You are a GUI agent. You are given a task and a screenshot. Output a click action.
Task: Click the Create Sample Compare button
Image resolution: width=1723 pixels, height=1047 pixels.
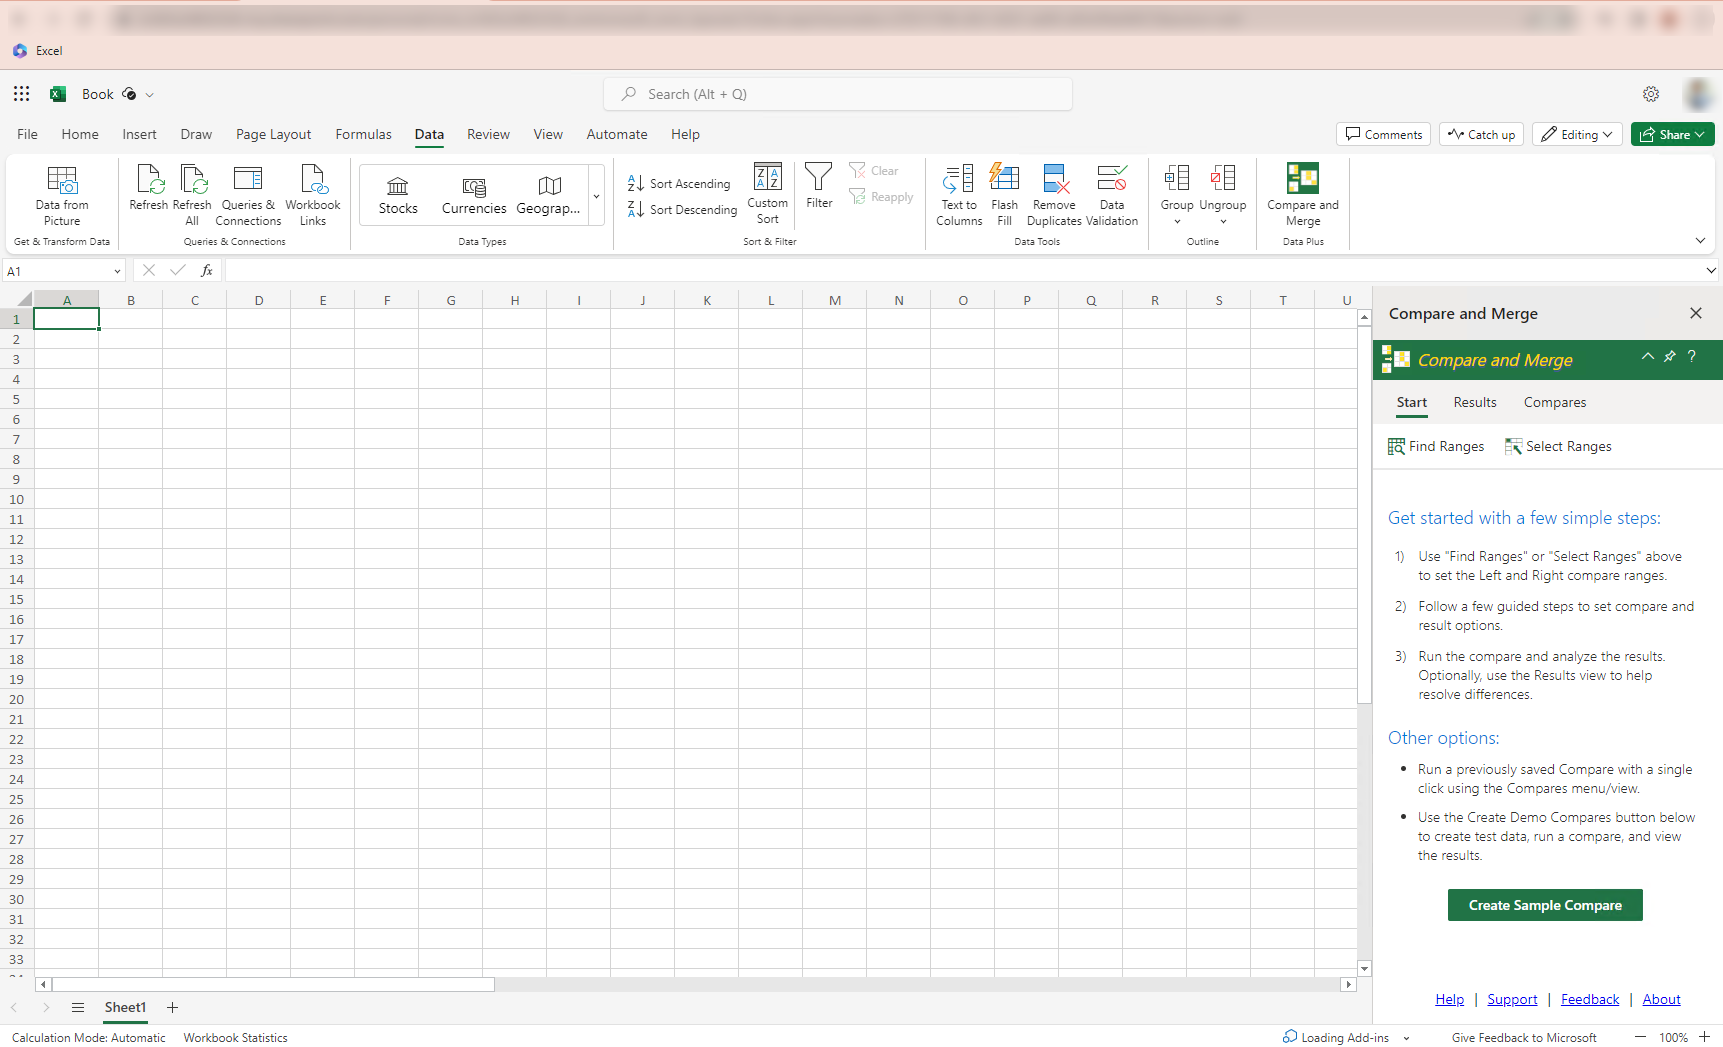(1544, 905)
